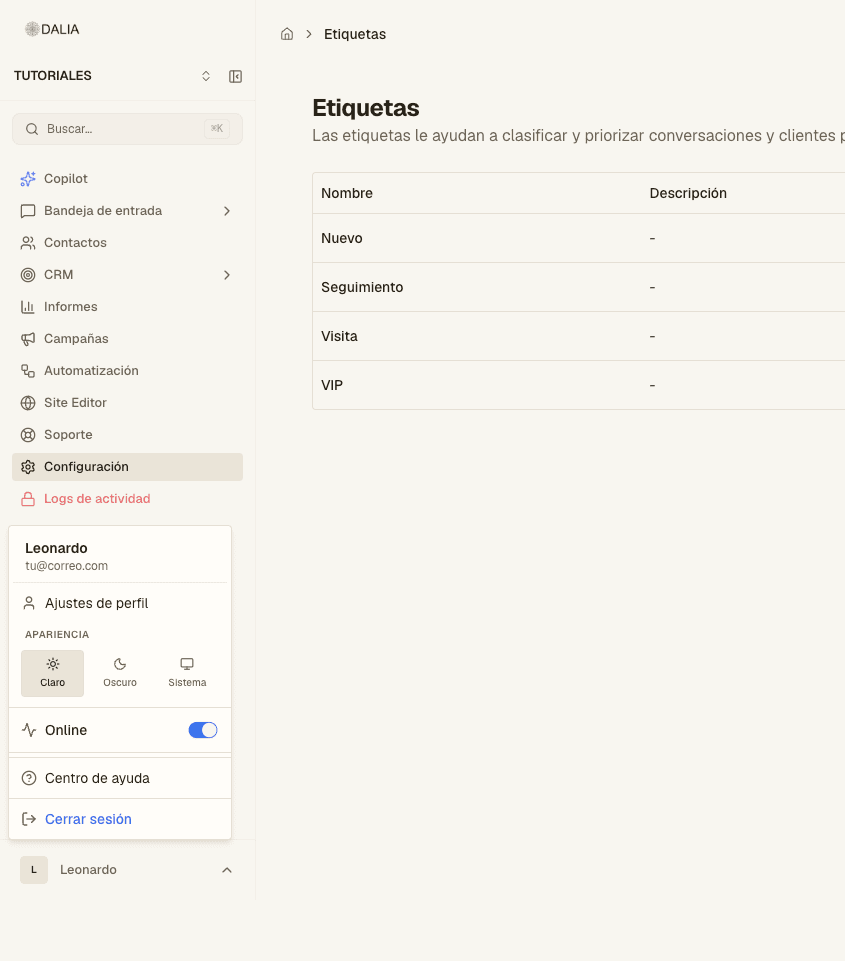Image resolution: width=845 pixels, height=961 pixels.
Task: Select the VIP label row
Action: (x=578, y=386)
